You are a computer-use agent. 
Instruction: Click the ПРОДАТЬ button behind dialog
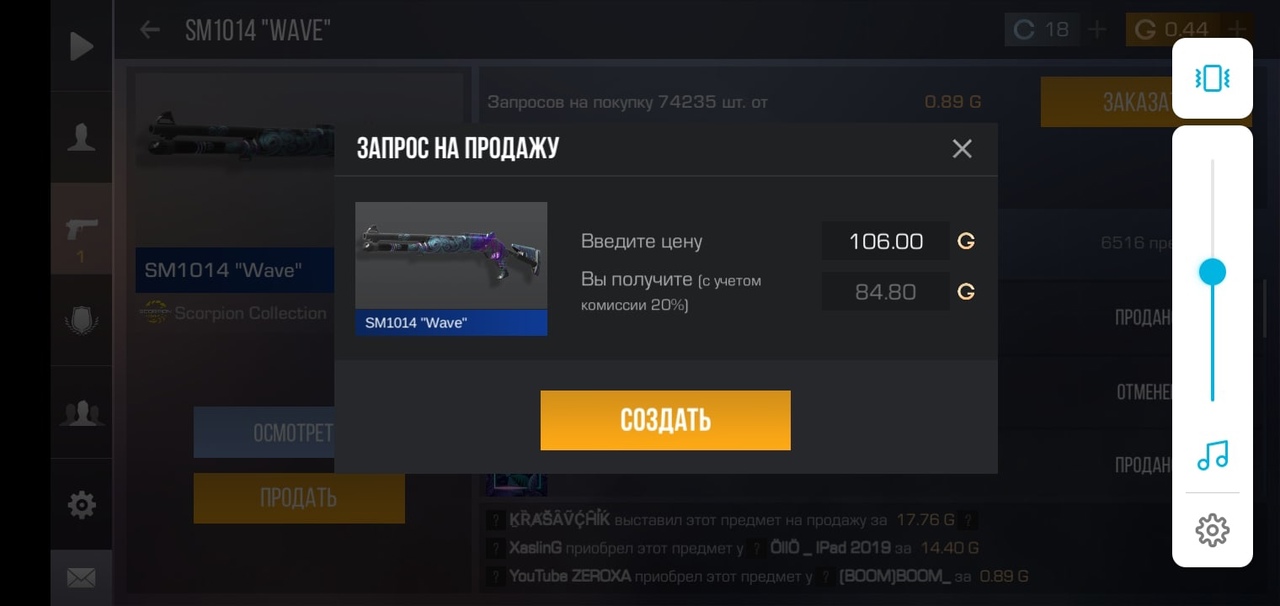pyautogui.click(x=299, y=498)
